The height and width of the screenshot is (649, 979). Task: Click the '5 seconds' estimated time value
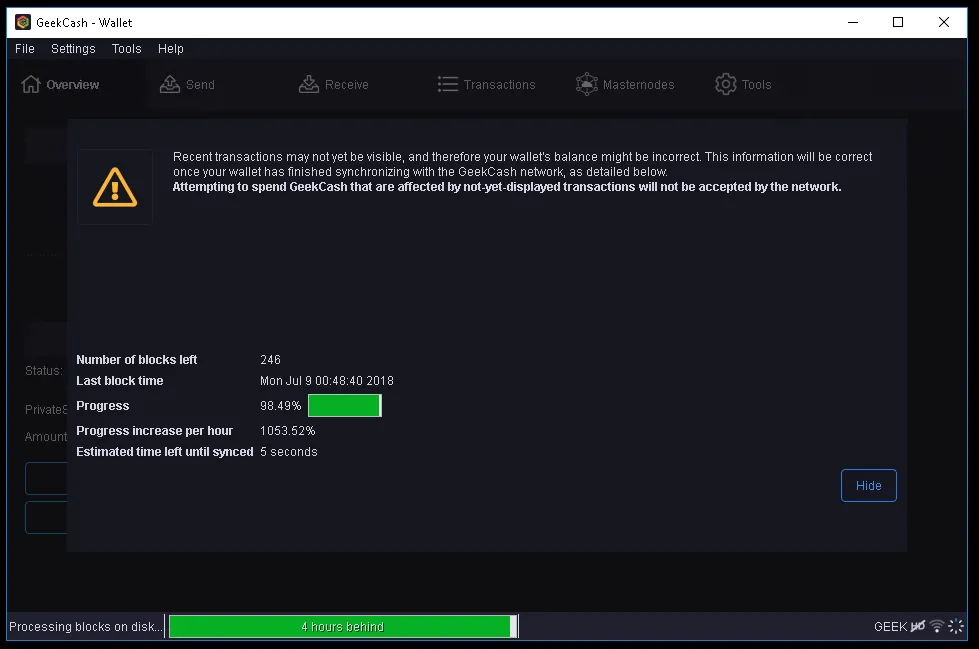(288, 452)
